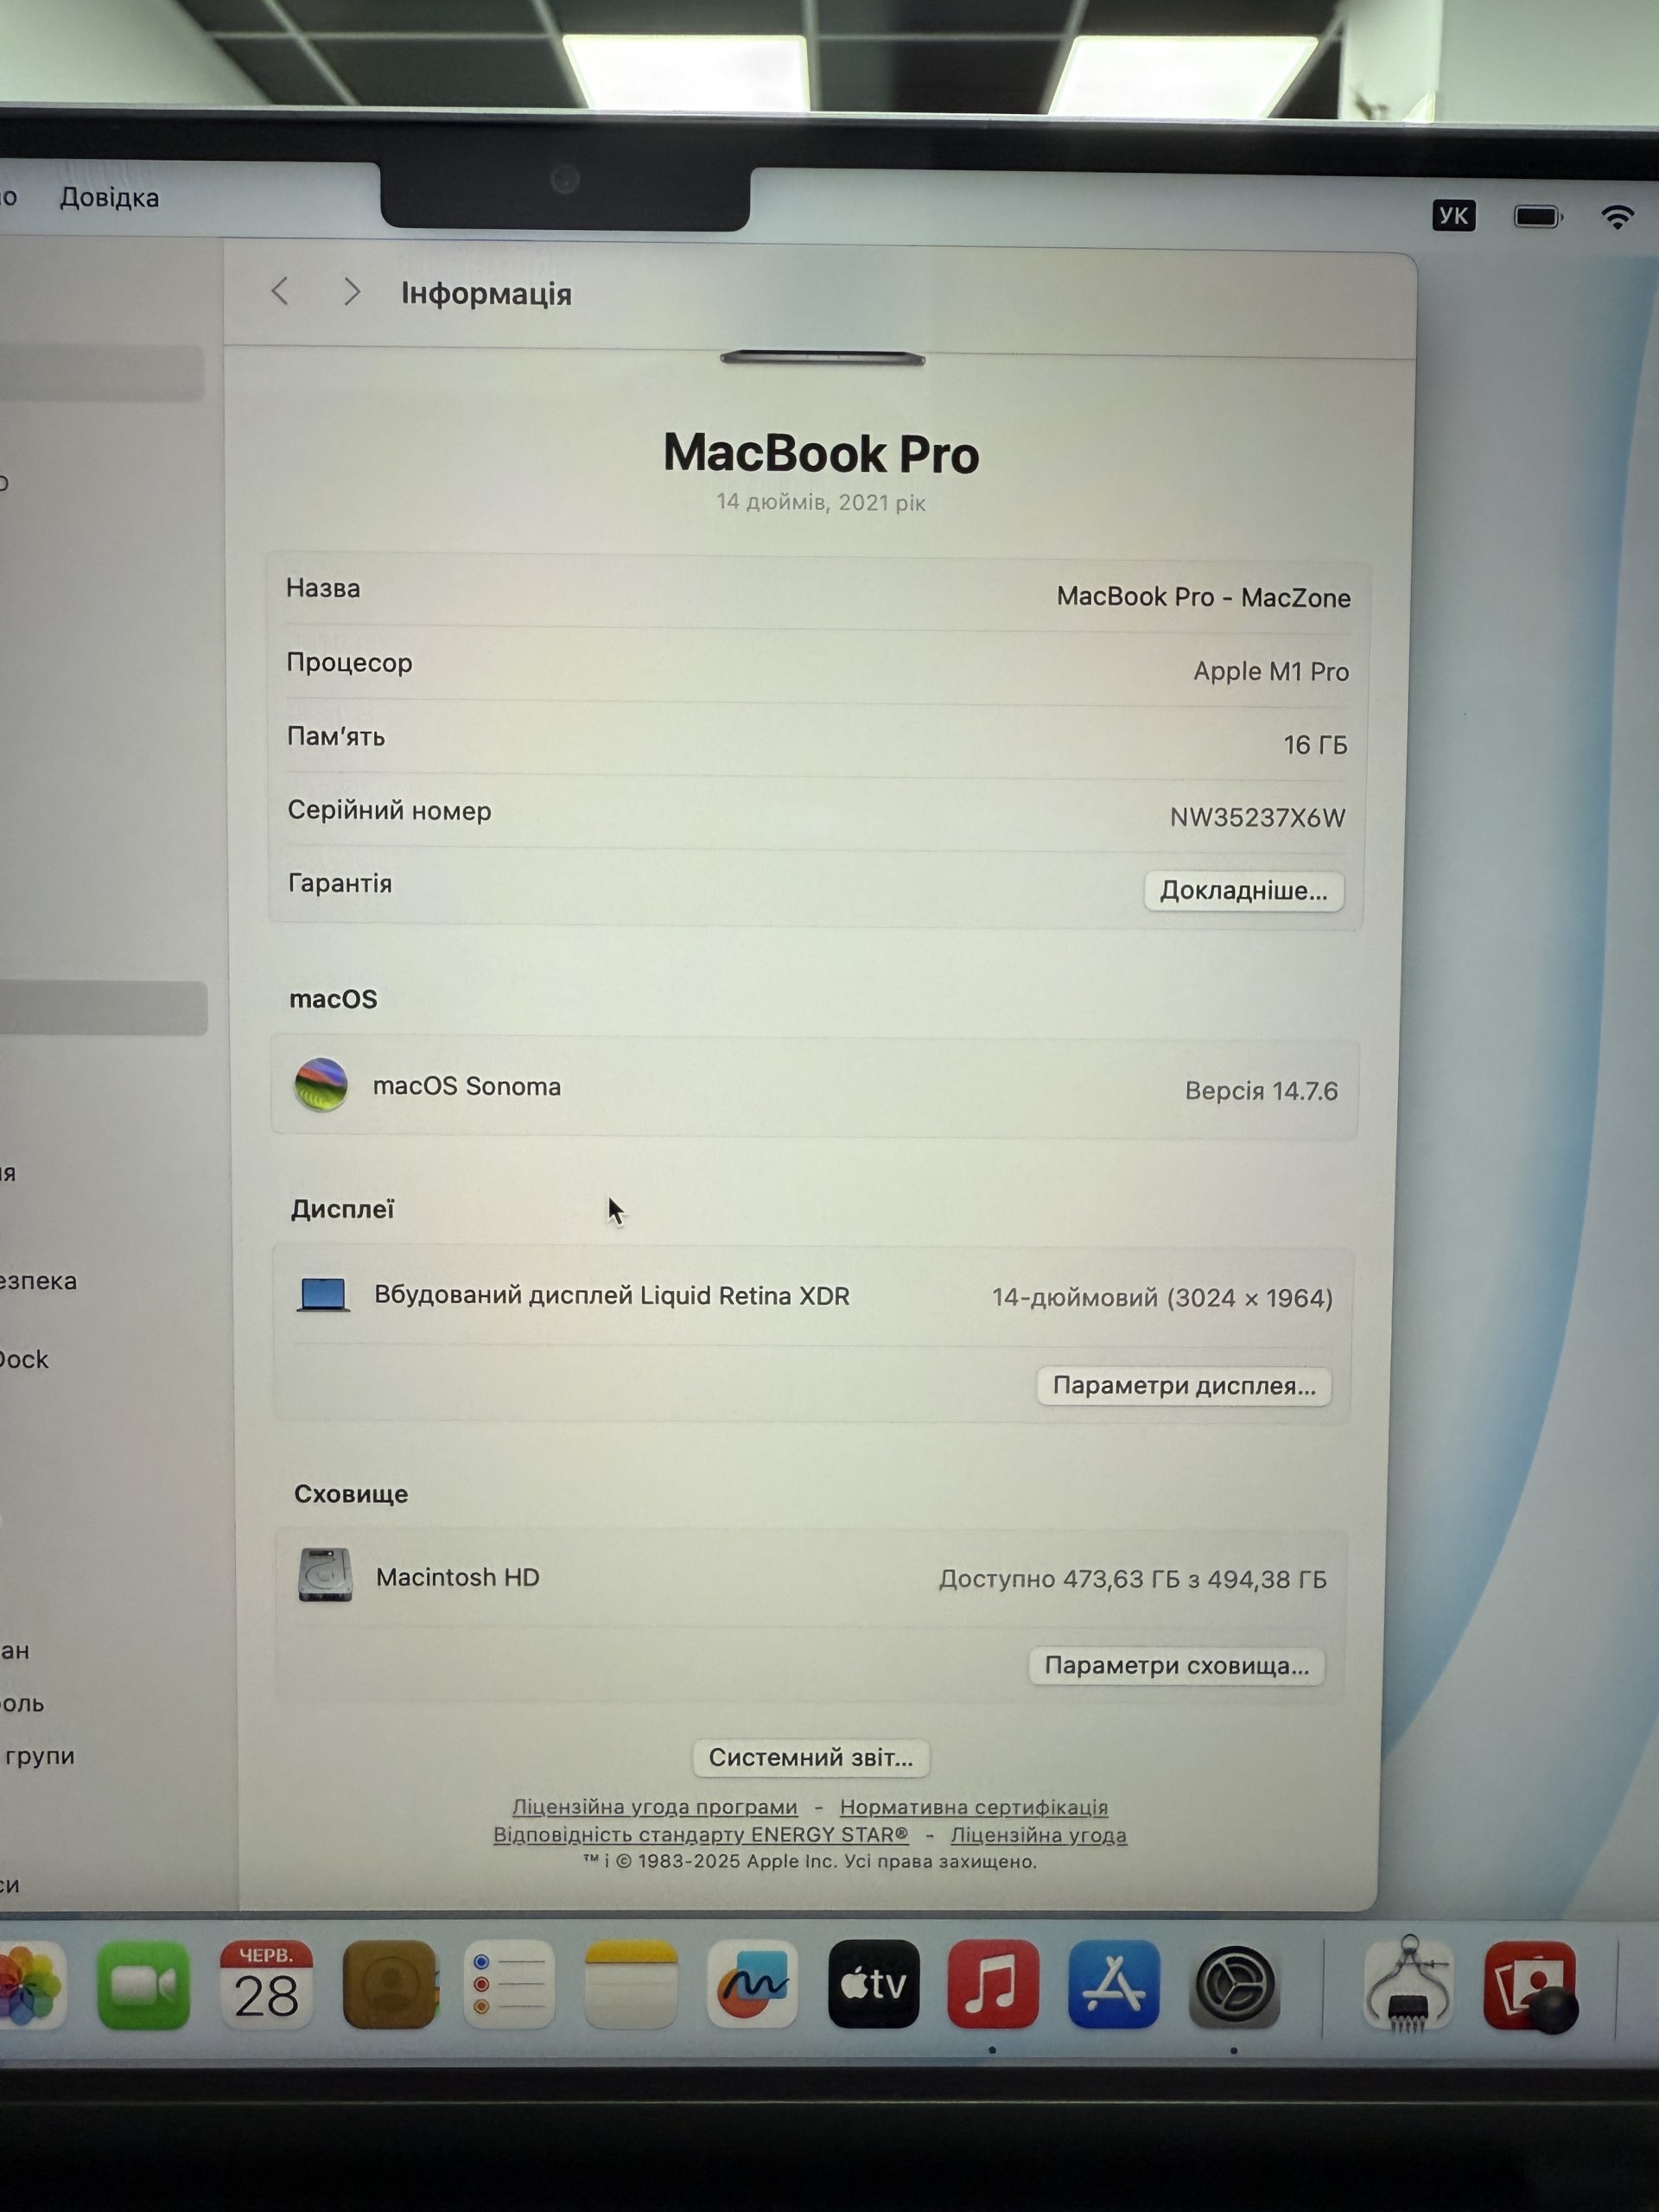Screen dimensions: 1659x2212
Task: Open the Ліцензійна угода link
Action: click(1039, 1835)
